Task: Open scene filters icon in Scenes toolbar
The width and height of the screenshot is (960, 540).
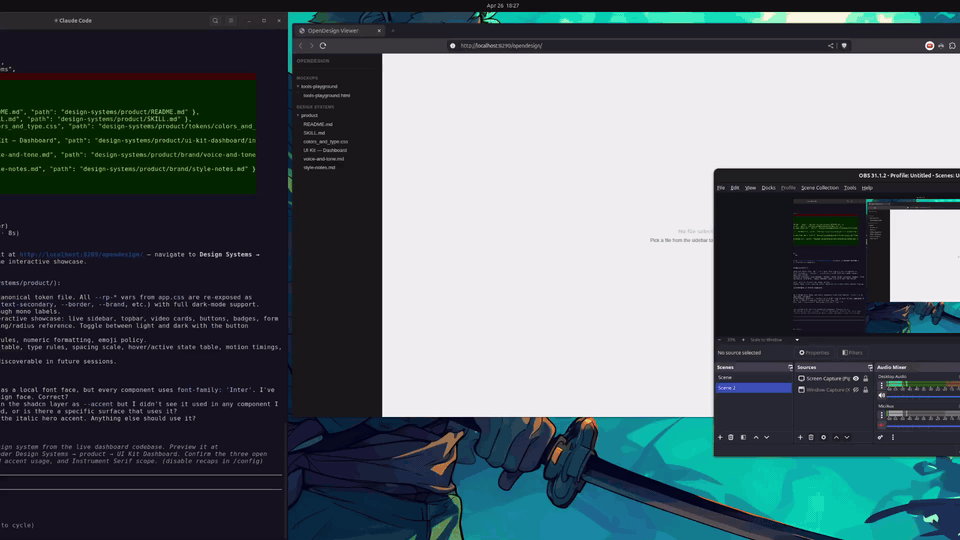Action: [743, 437]
